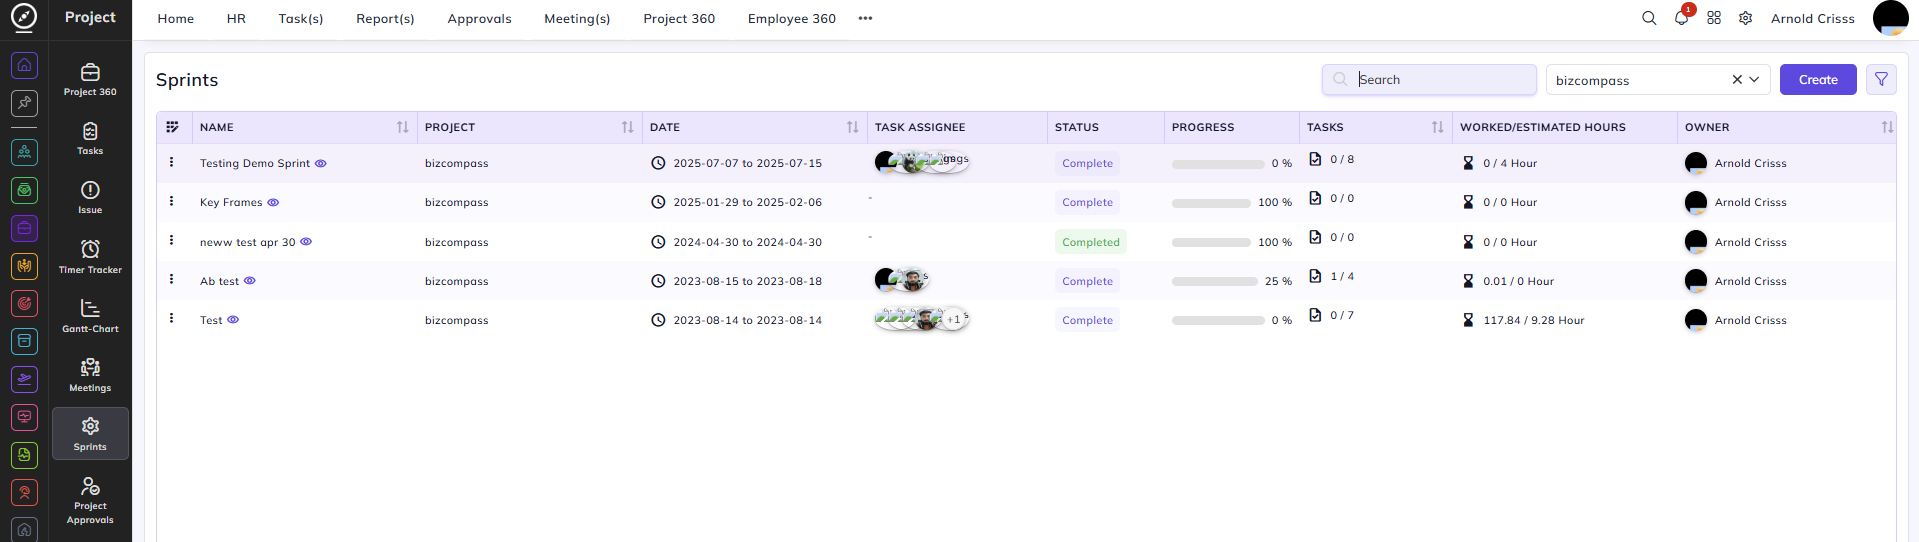Sort table by Project column
Screen dimensions: 1919x542
coord(627,127)
